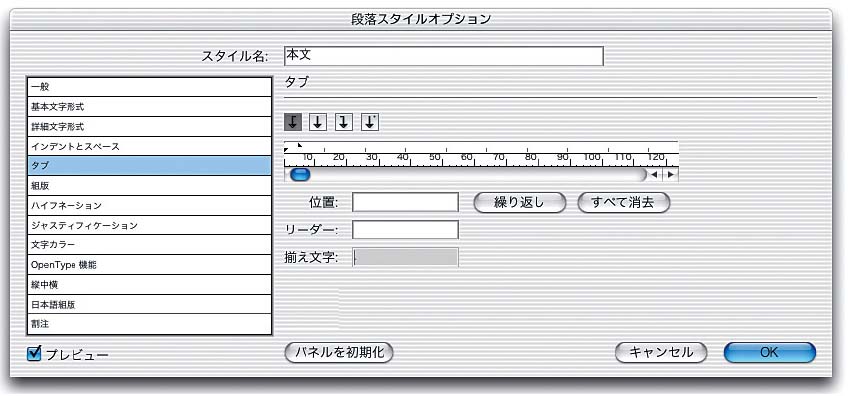Click the パネルを初期化 button
The height and width of the screenshot is (396, 849).
[x=339, y=353]
